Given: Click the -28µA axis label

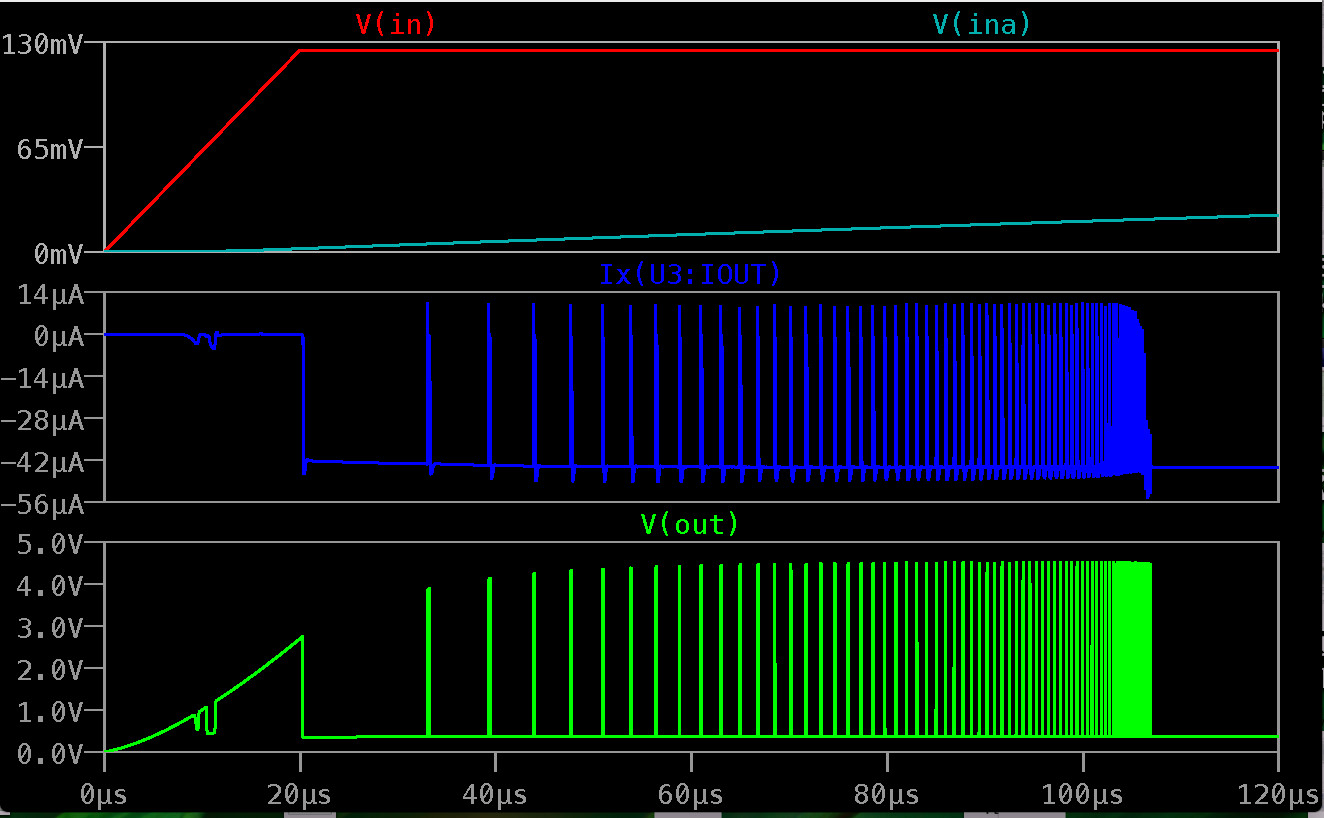Looking at the screenshot, I should pos(41,422).
